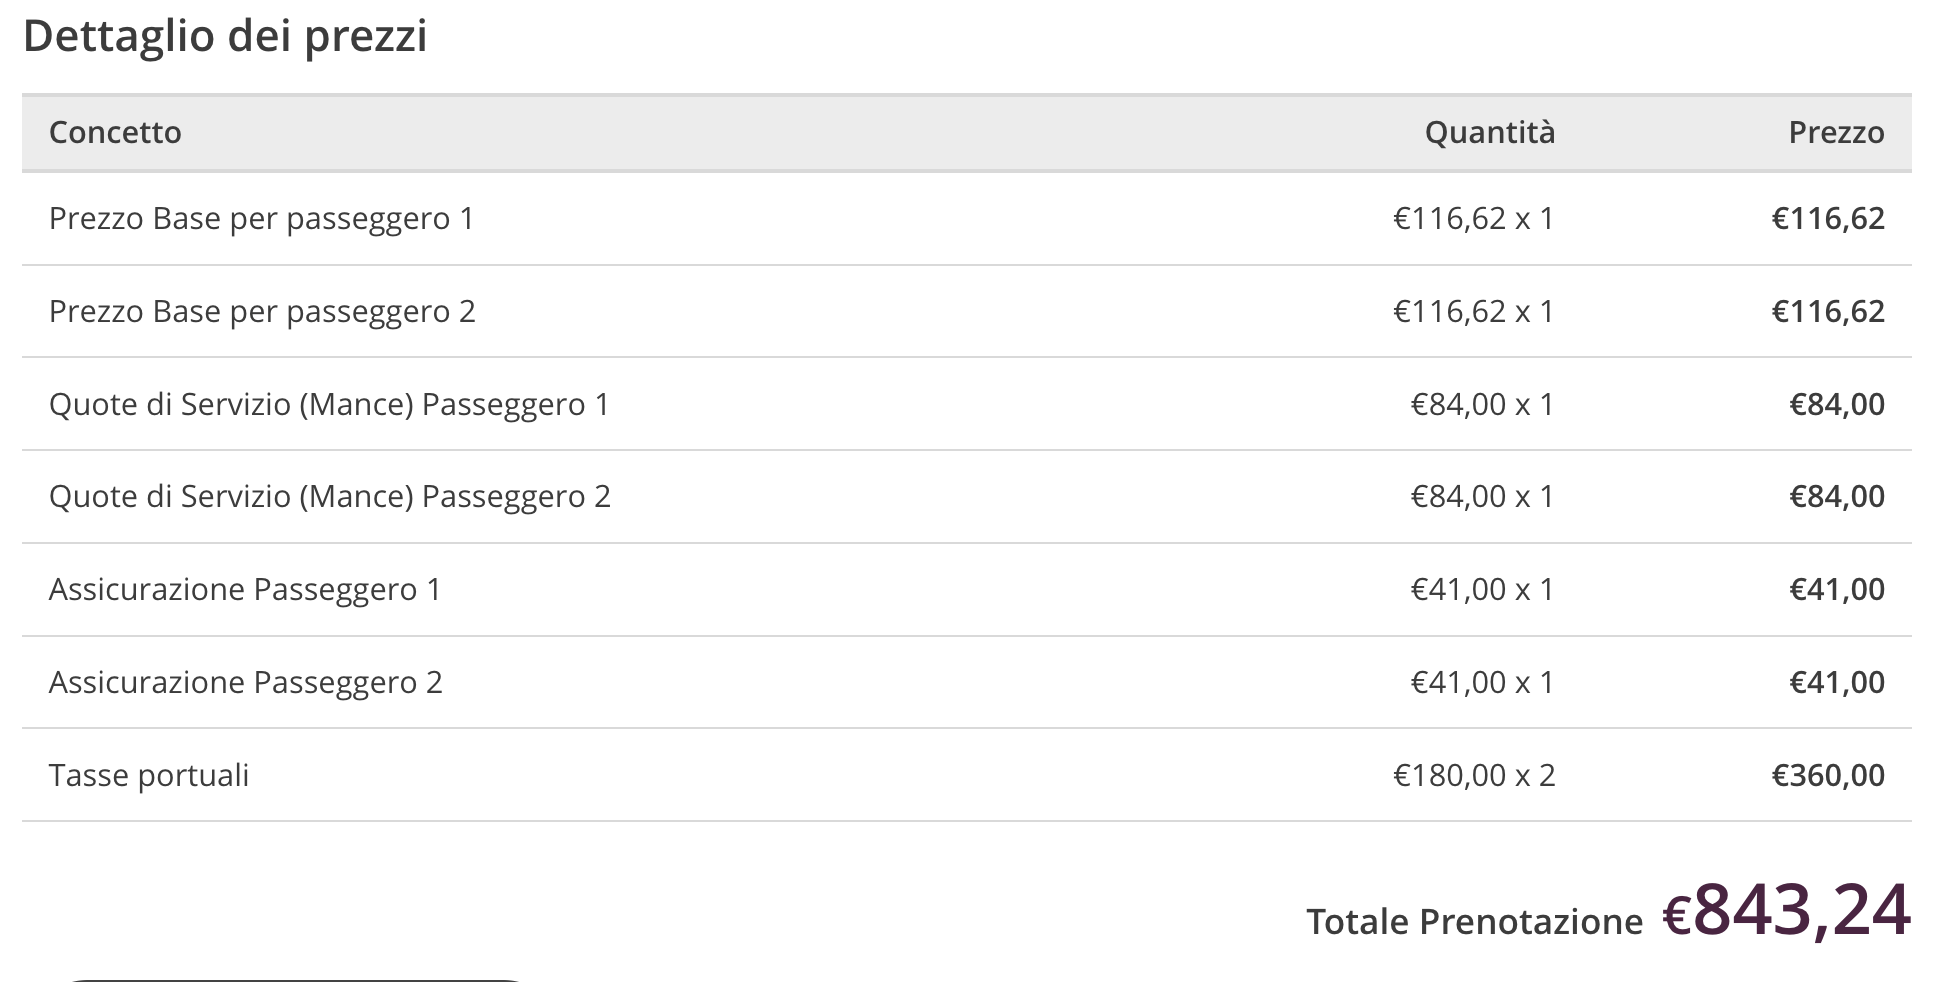Click the "Tasse portuali" row label
Viewport: 1934px width, 982px height.
tap(149, 776)
